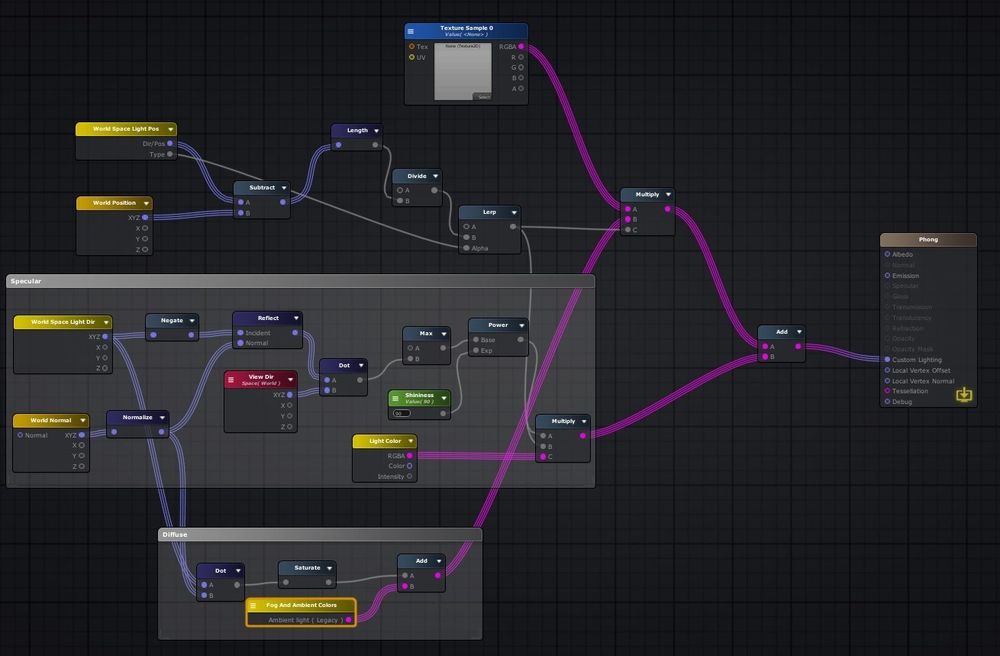The width and height of the screenshot is (1000, 656).
Task: Open the Add node dropdown inside Diffuse group
Action: point(437,561)
